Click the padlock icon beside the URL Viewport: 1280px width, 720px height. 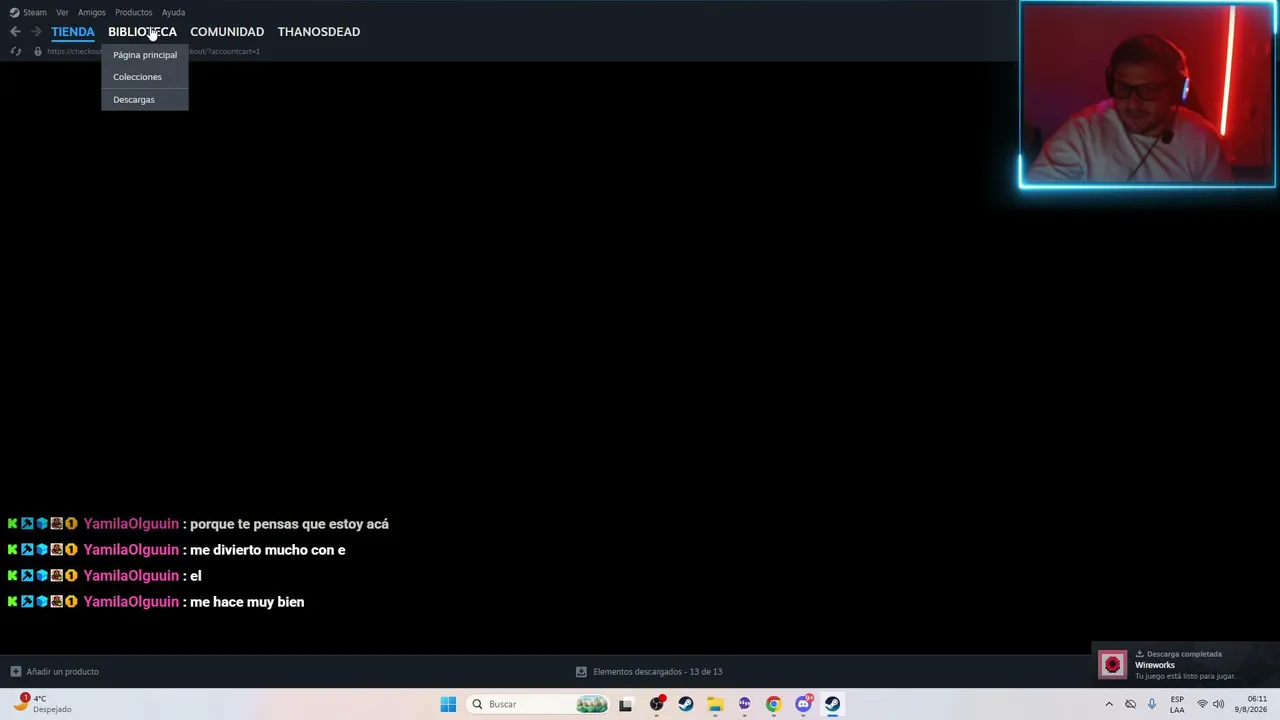coord(38,51)
